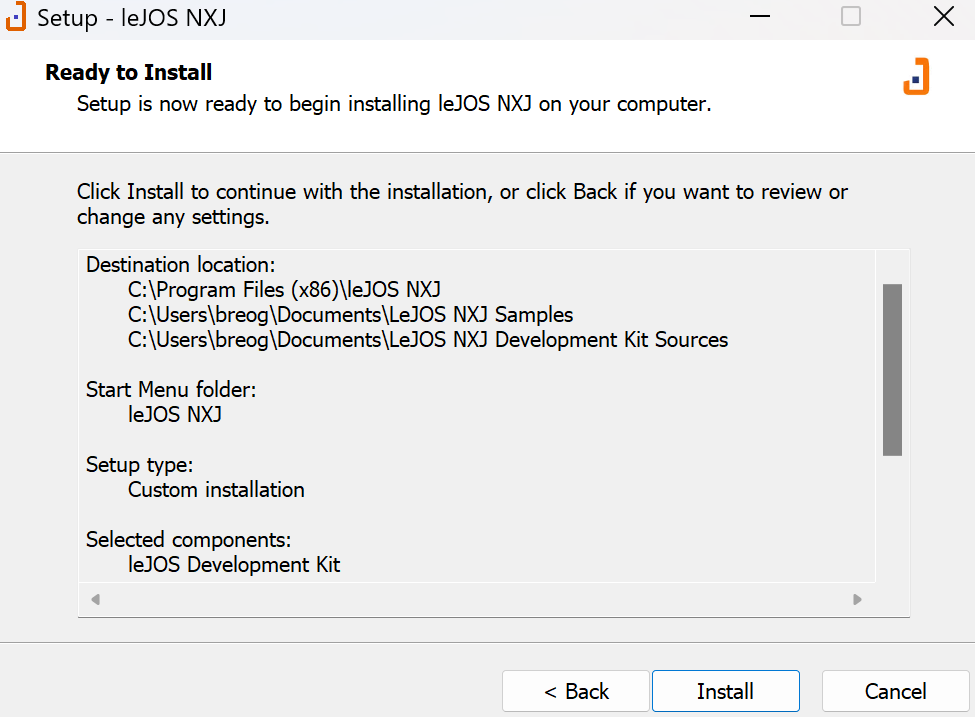
Task: Select the "C:\Program Files (x86)\leJOS NXJ" line
Action: tap(284, 290)
